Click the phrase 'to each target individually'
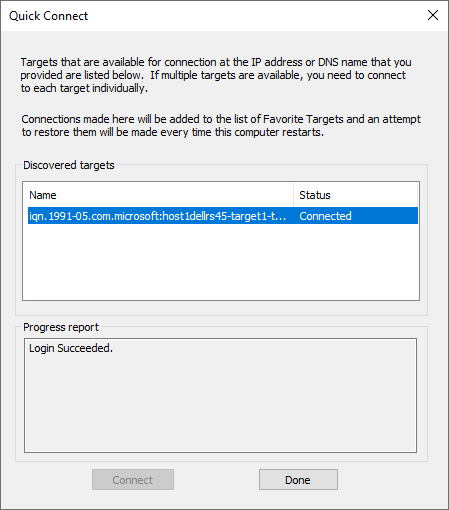The height and width of the screenshot is (510, 449). click(x=83, y=88)
